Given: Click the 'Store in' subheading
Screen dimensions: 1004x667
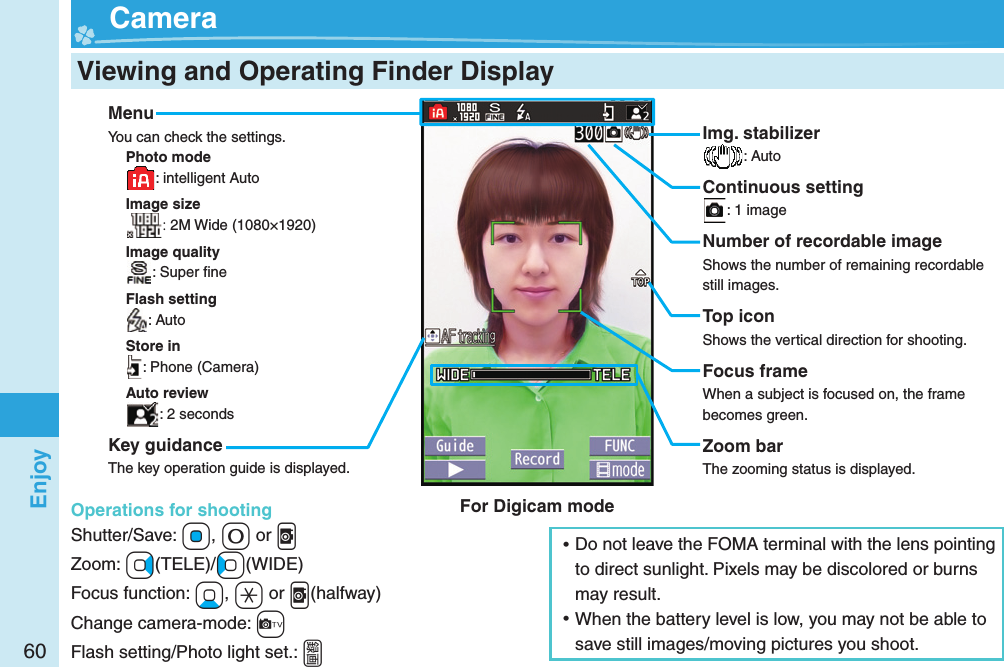Looking at the screenshot, I should (x=152, y=346).
